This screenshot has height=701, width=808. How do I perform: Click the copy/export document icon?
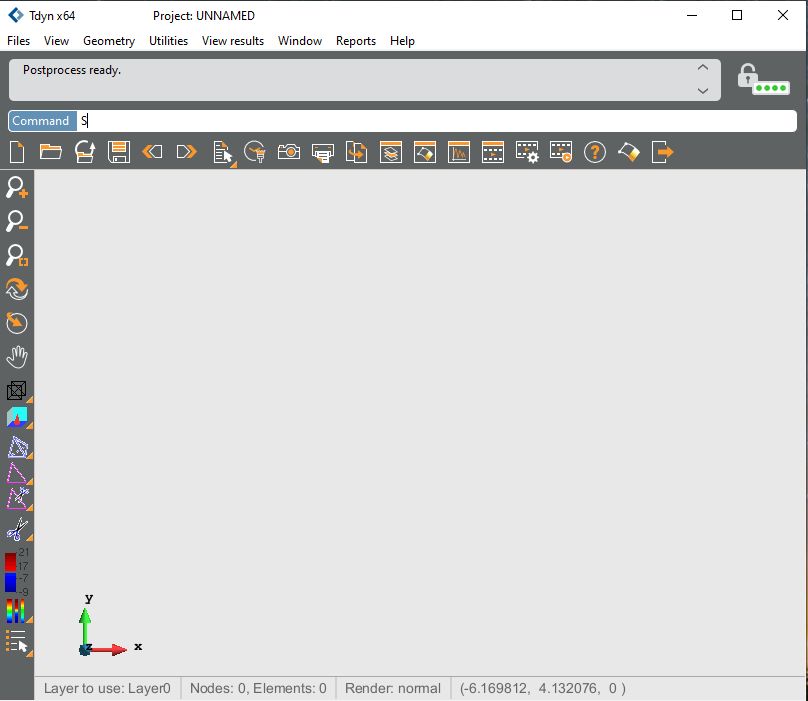(357, 152)
